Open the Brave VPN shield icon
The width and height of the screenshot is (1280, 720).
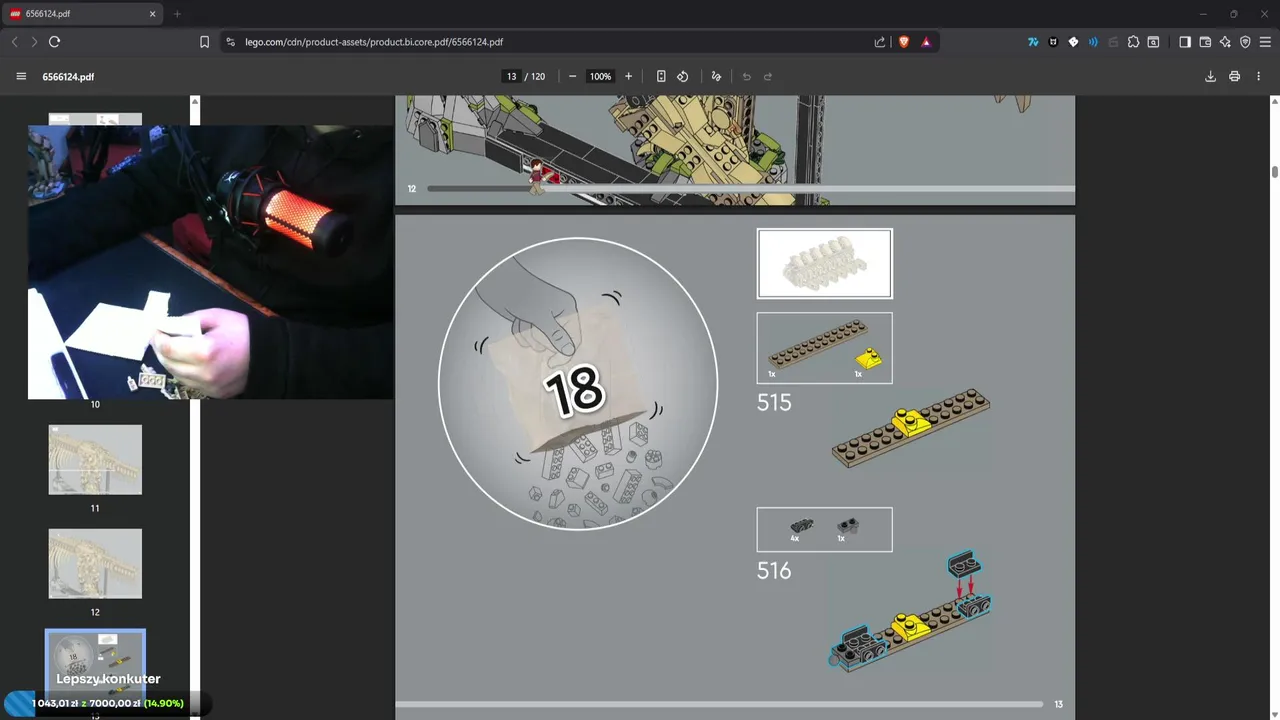(1245, 42)
